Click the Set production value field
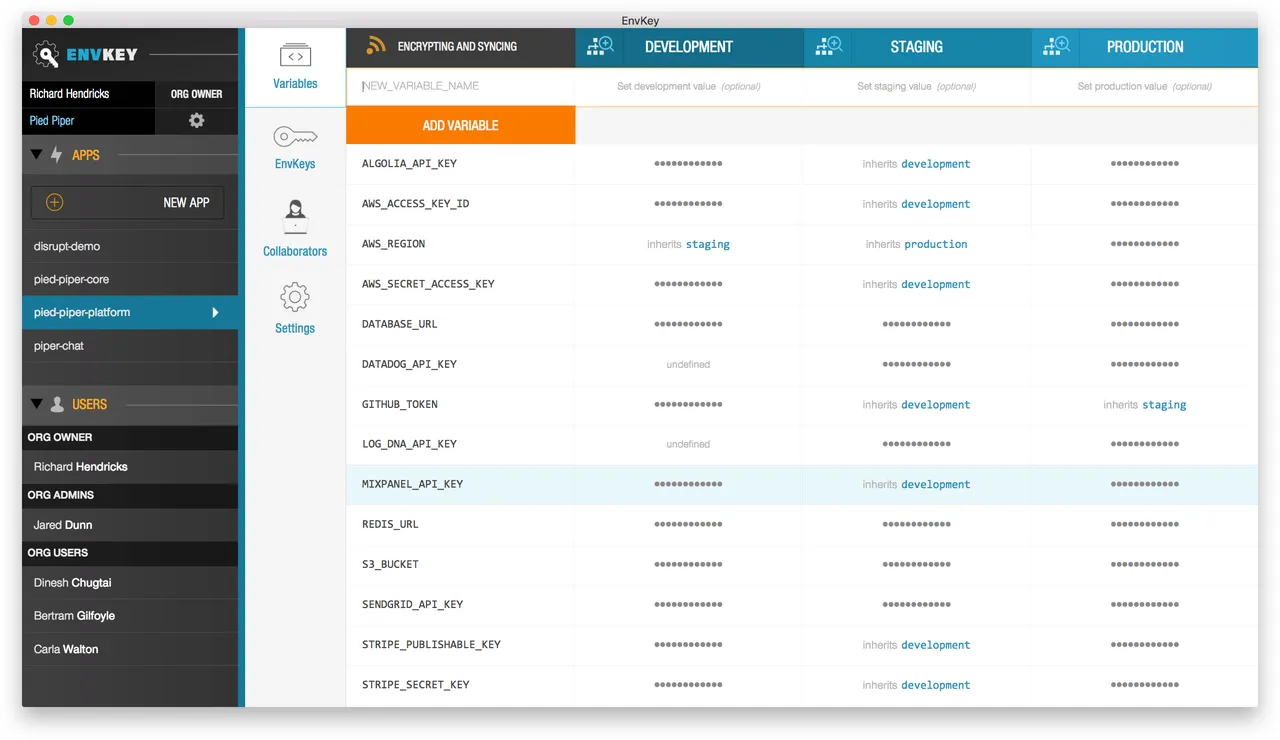 (x=1144, y=86)
